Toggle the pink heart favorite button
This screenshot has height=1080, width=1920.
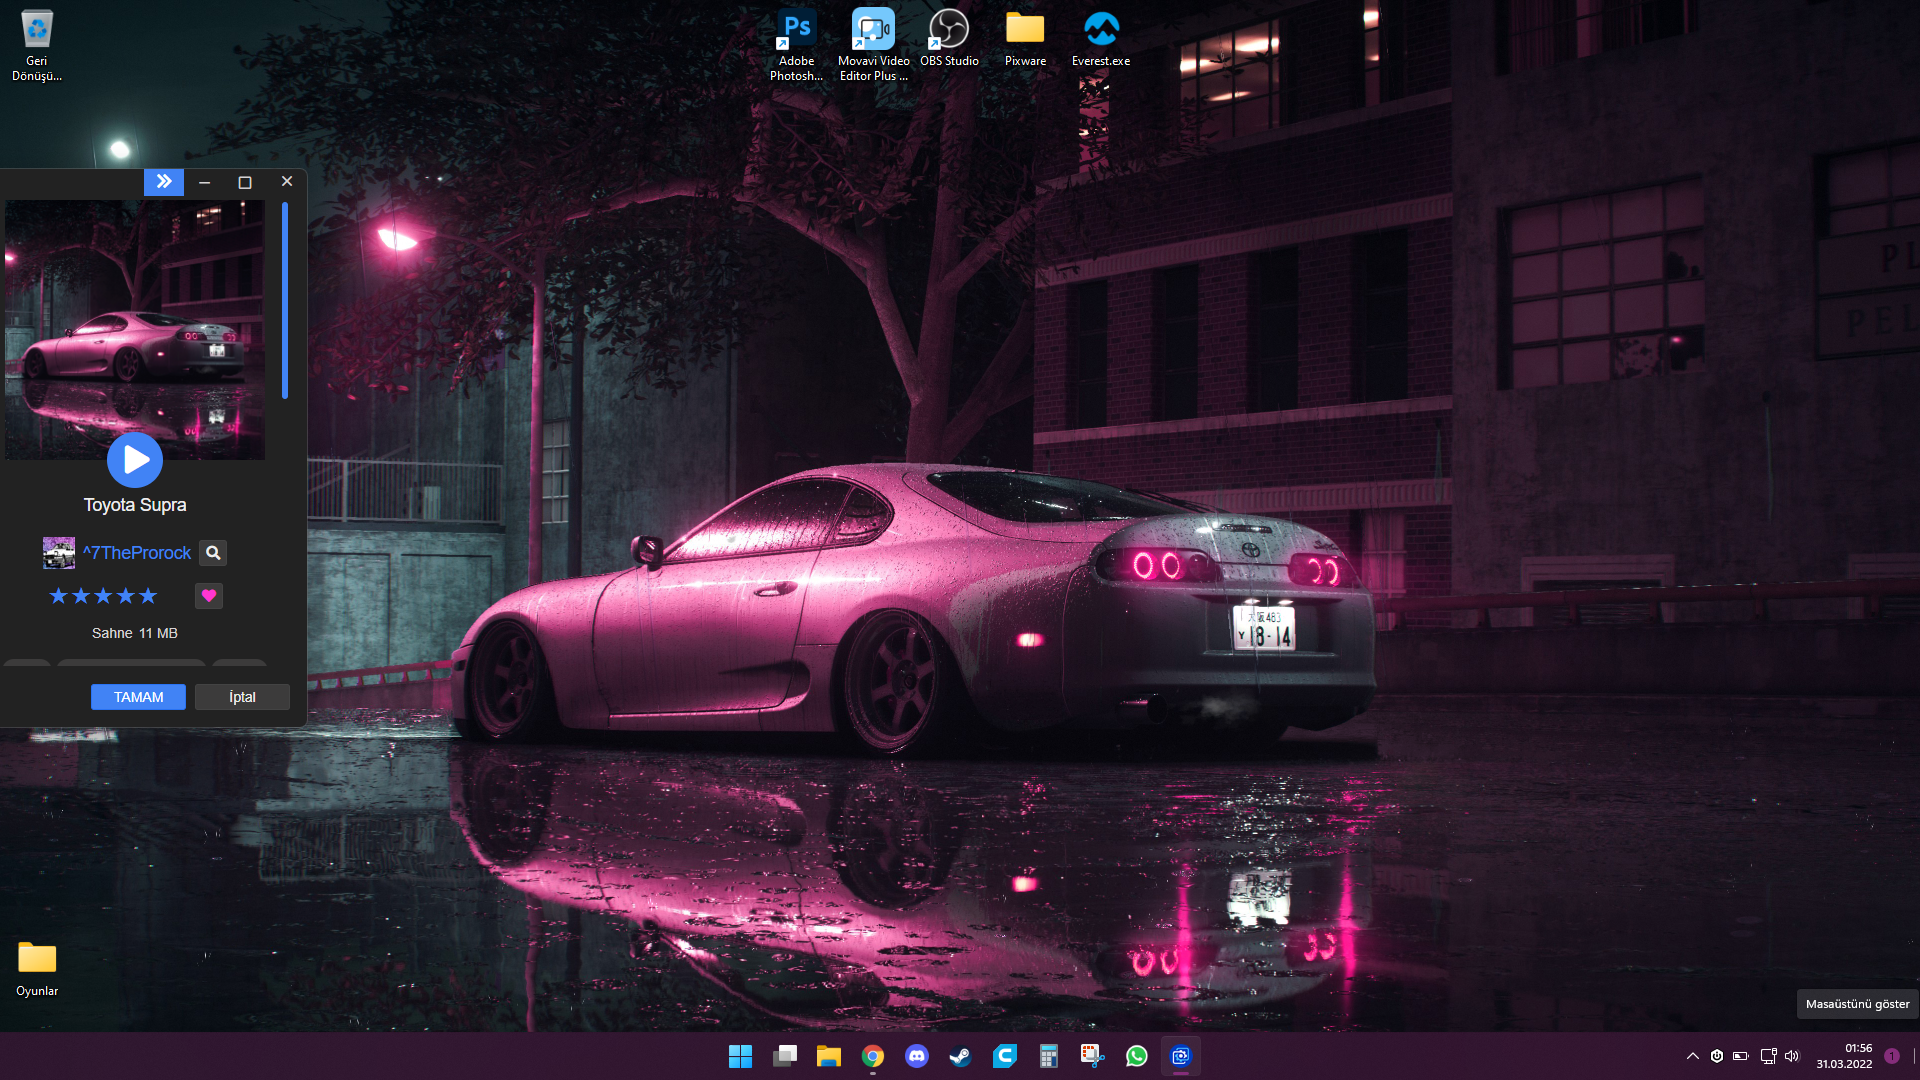coord(209,596)
